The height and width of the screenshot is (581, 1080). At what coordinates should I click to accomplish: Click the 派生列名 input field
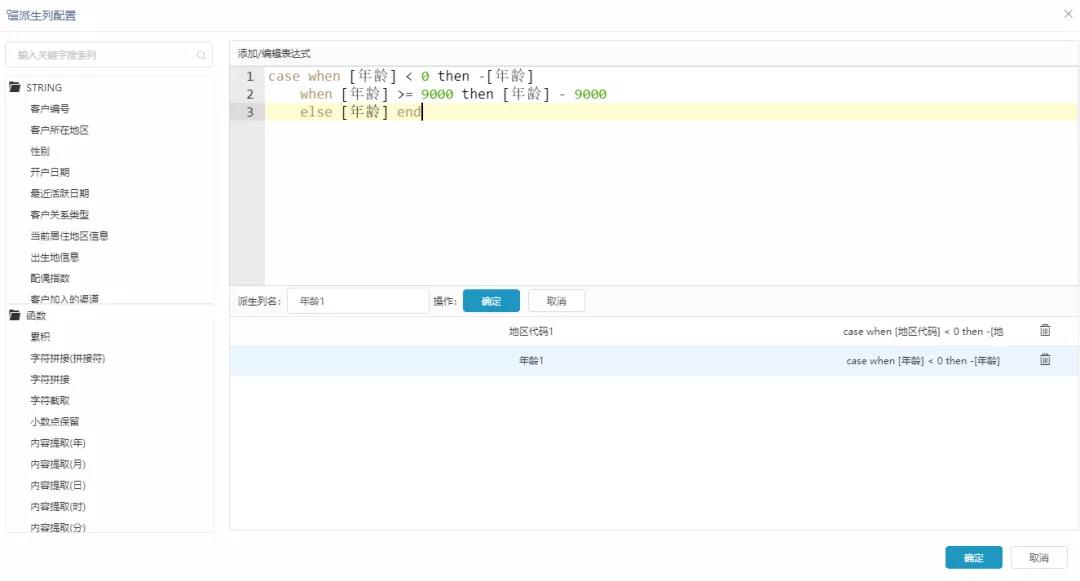pos(358,301)
